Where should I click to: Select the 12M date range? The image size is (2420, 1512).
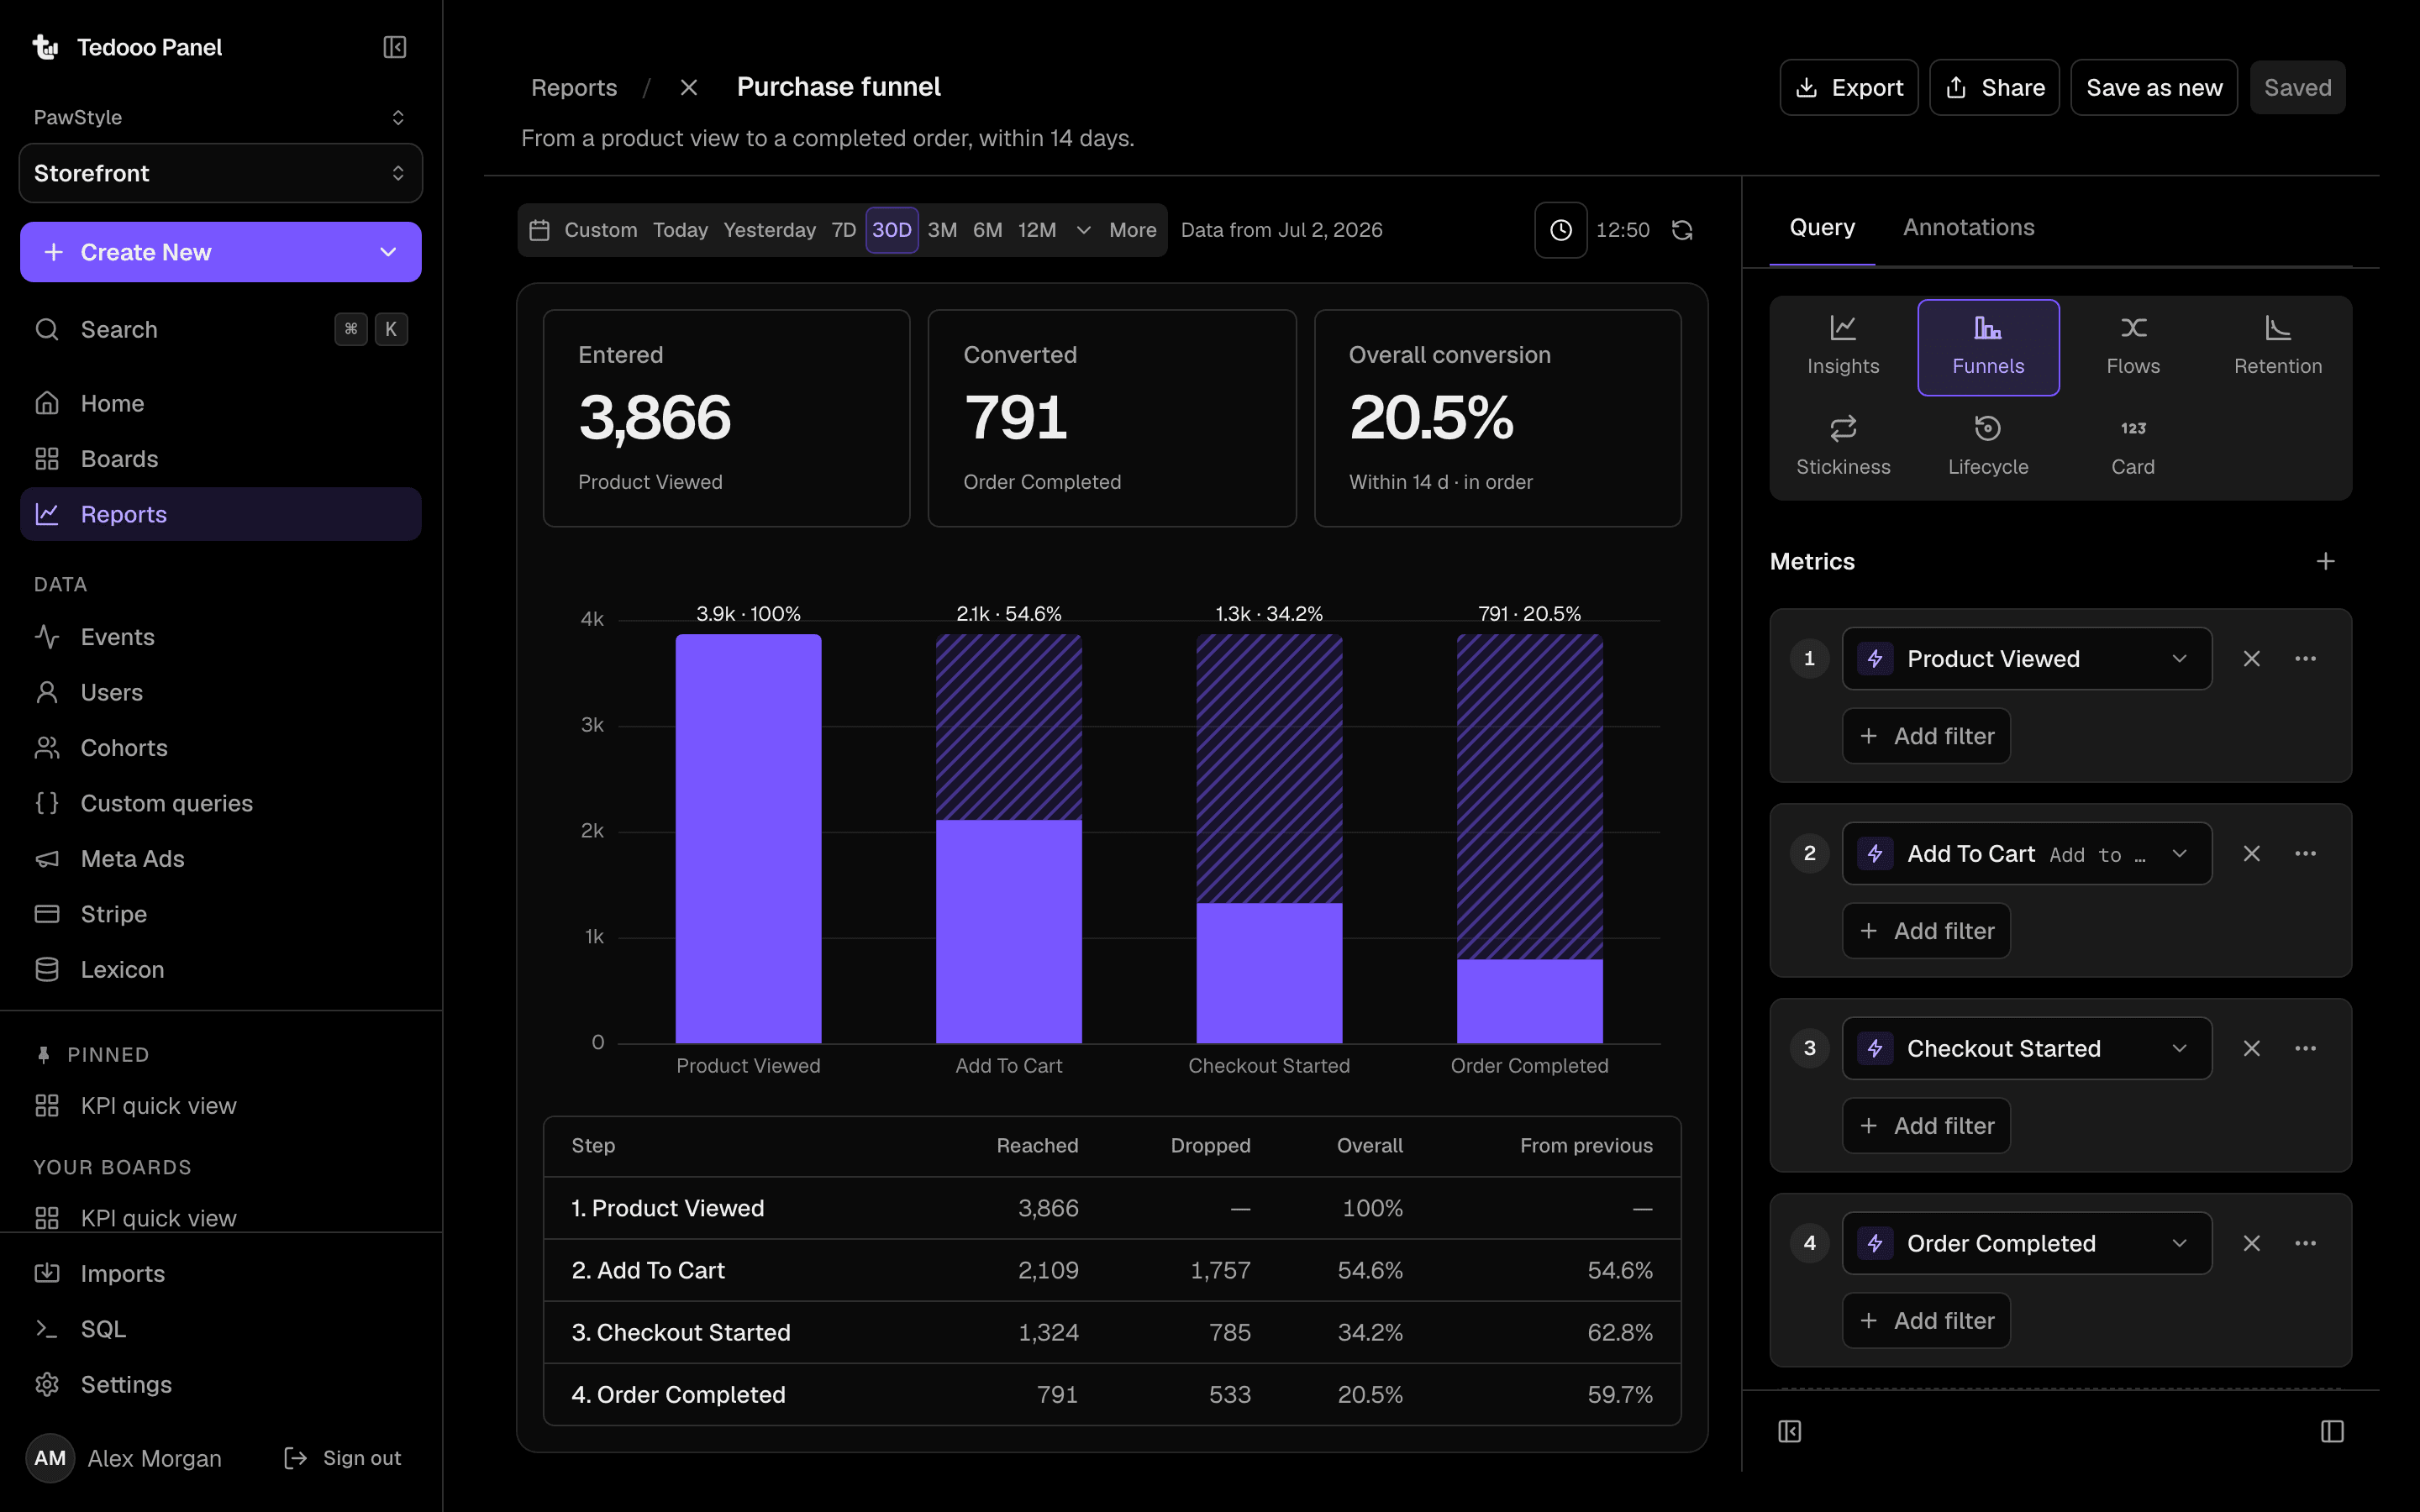coord(1037,230)
